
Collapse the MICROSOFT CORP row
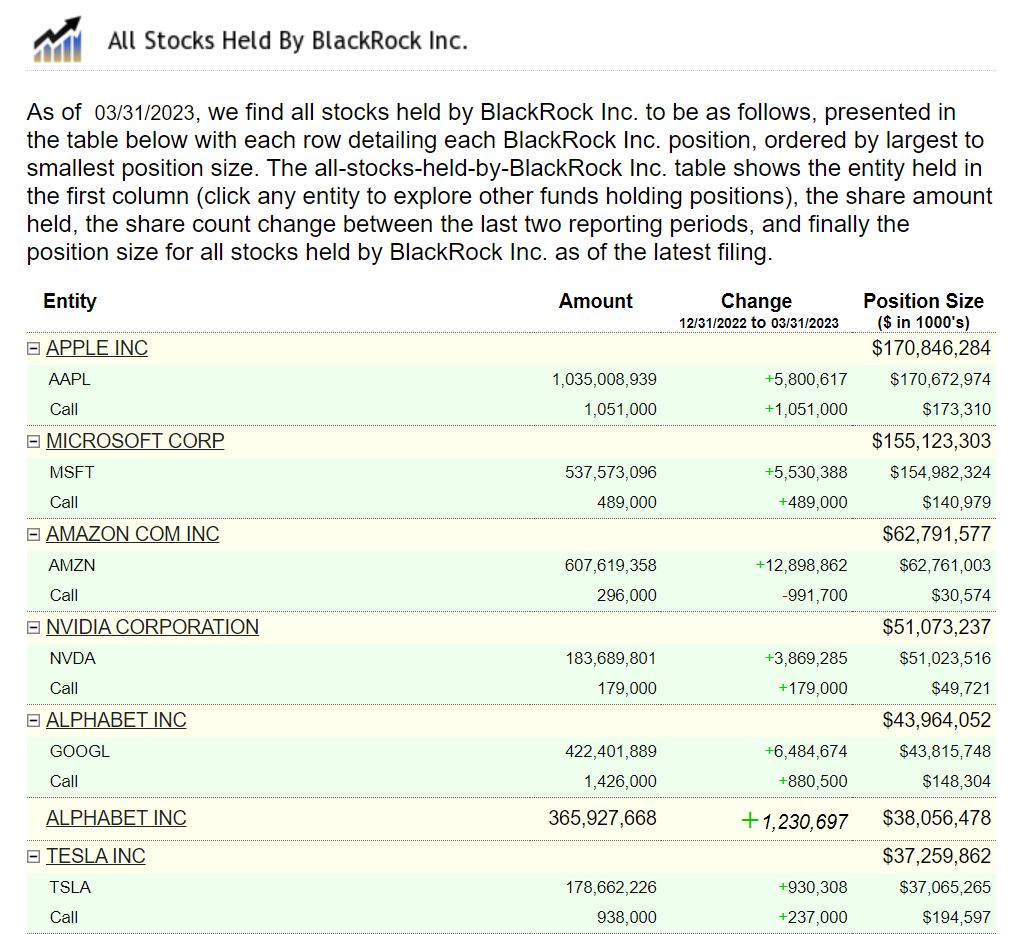point(33,442)
